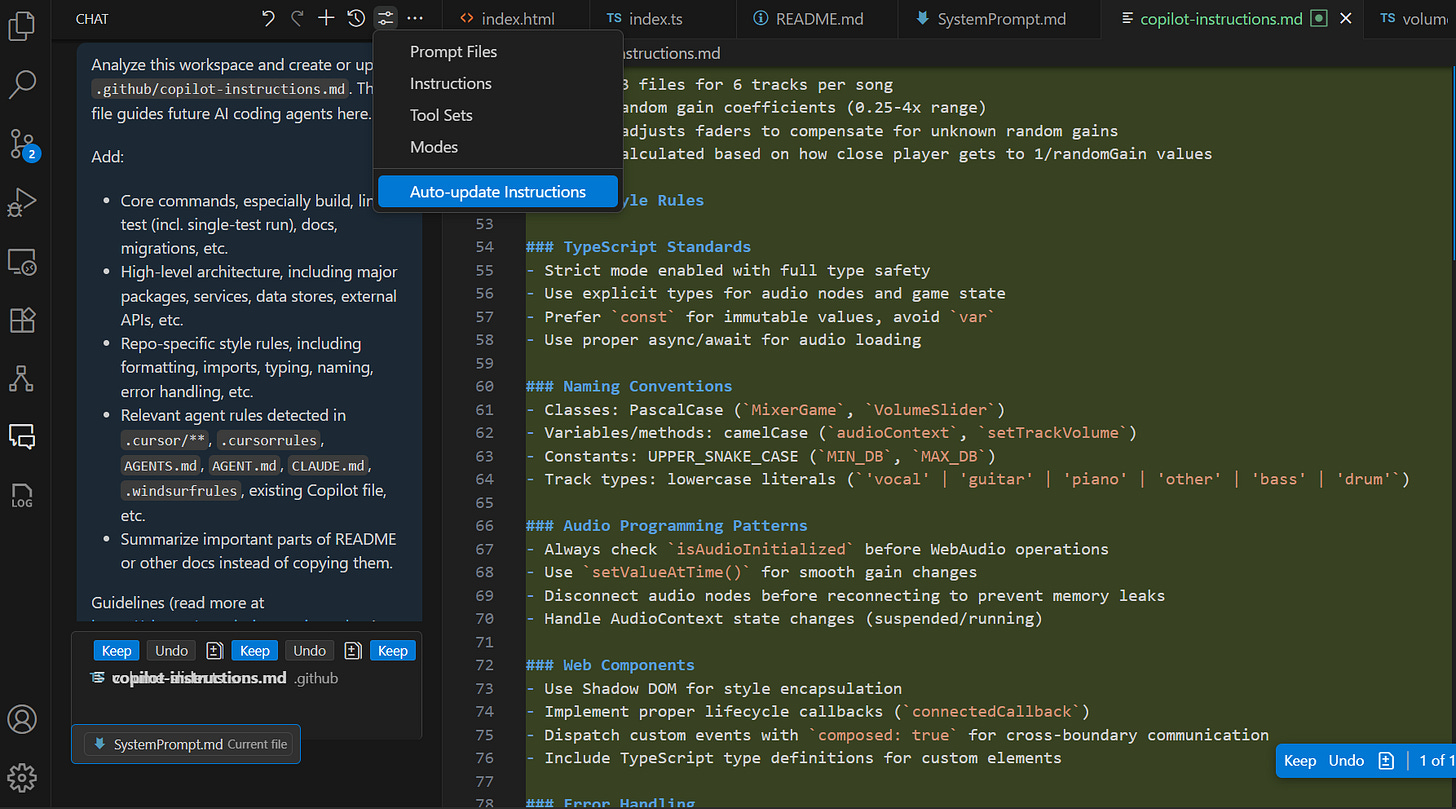Toggle SystemPrompt.md current file context chip

tap(185, 744)
